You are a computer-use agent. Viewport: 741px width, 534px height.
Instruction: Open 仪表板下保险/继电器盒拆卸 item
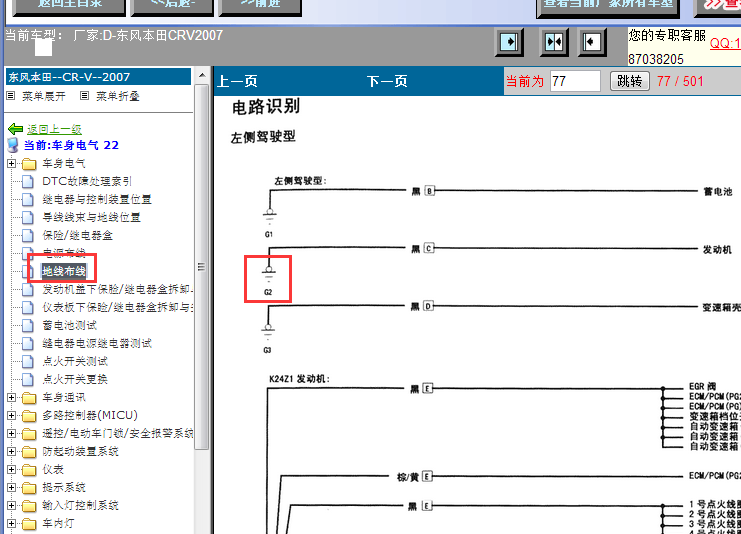[x=117, y=307]
